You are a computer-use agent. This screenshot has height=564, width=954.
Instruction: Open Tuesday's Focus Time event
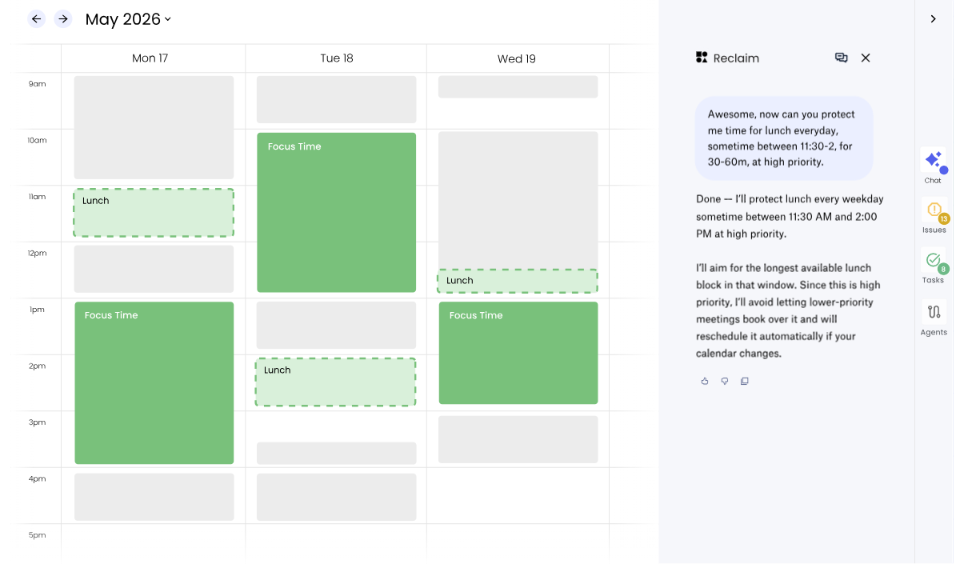(336, 212)
